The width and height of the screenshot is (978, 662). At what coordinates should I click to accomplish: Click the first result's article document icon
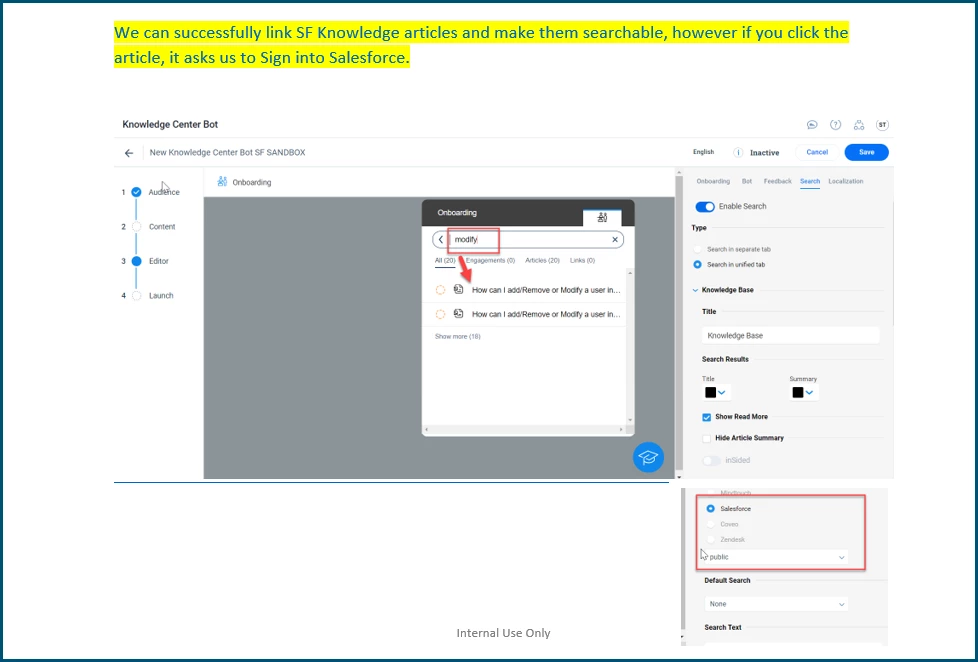pyautogui.click(x=458, y=290)
